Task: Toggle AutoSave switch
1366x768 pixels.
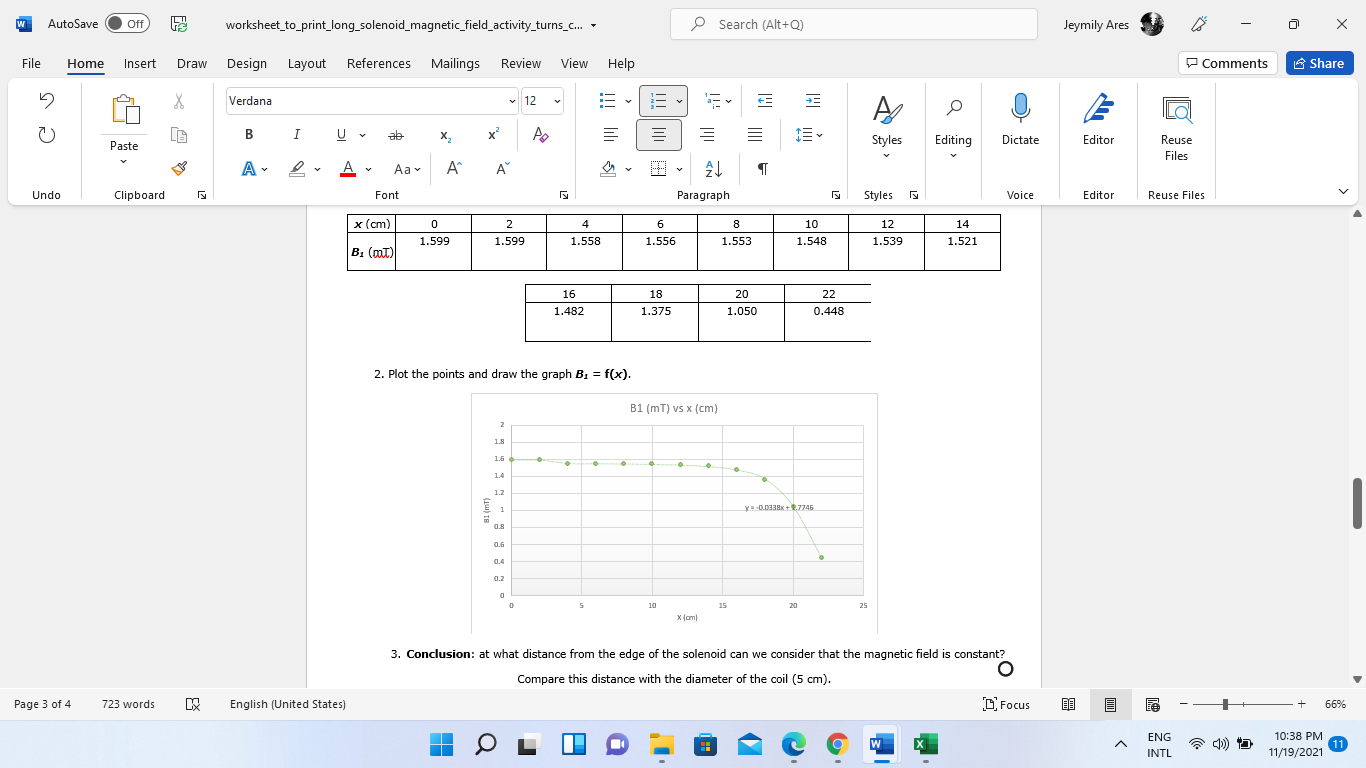Action: 127,24
